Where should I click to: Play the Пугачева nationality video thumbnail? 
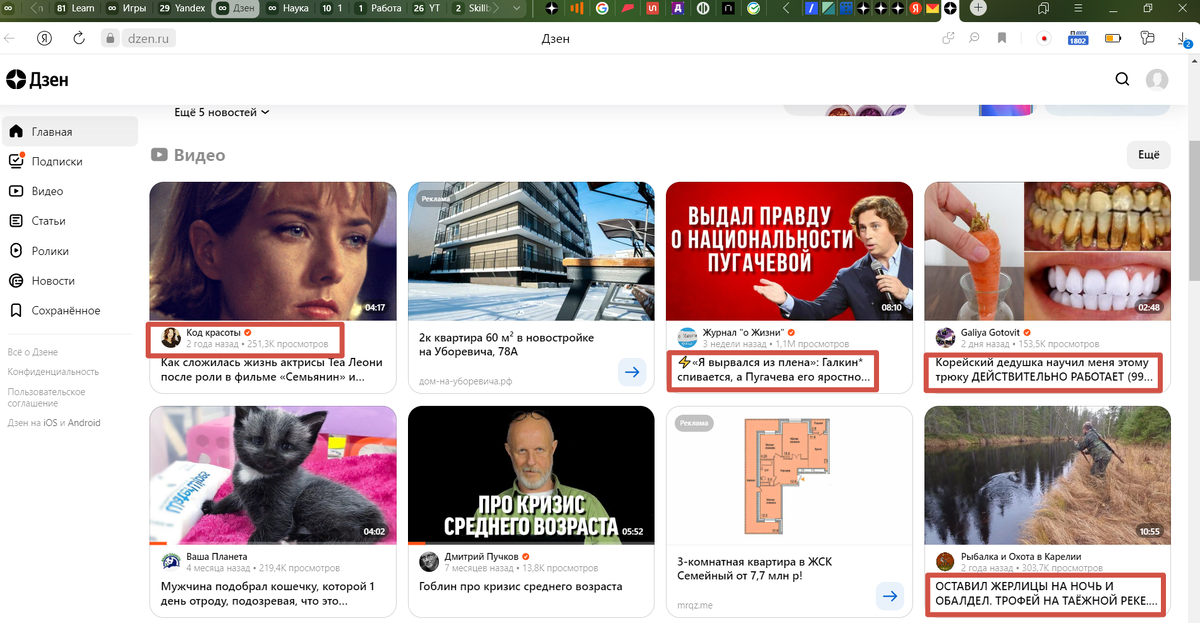coord(789,251)
